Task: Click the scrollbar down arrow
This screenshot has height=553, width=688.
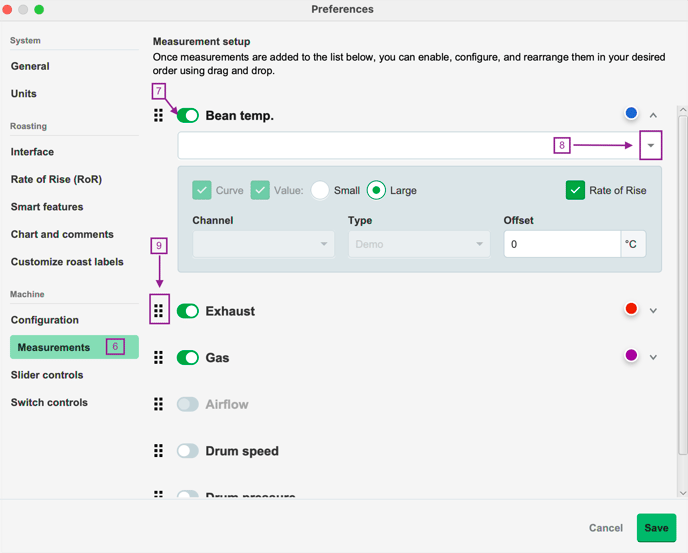Action: (683, 493)
